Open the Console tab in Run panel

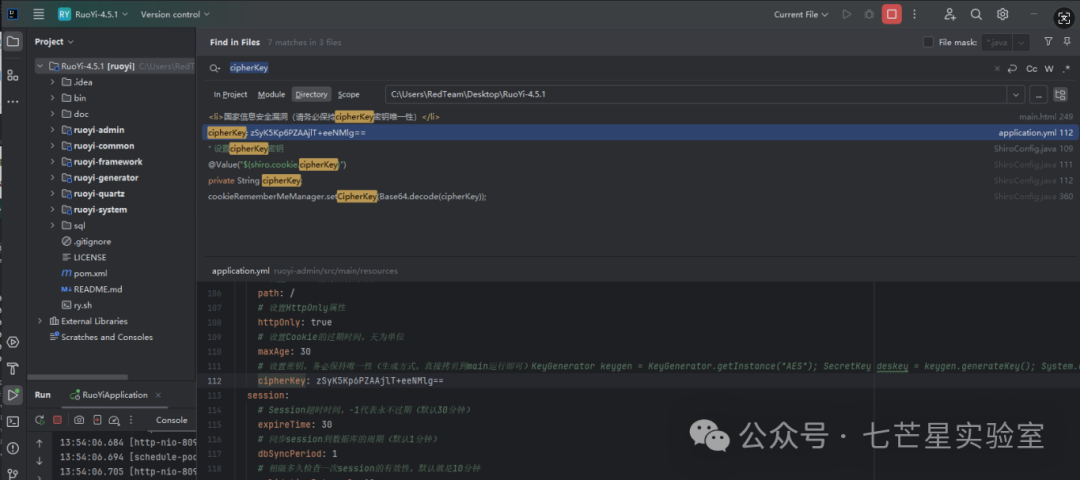[172, 419]
